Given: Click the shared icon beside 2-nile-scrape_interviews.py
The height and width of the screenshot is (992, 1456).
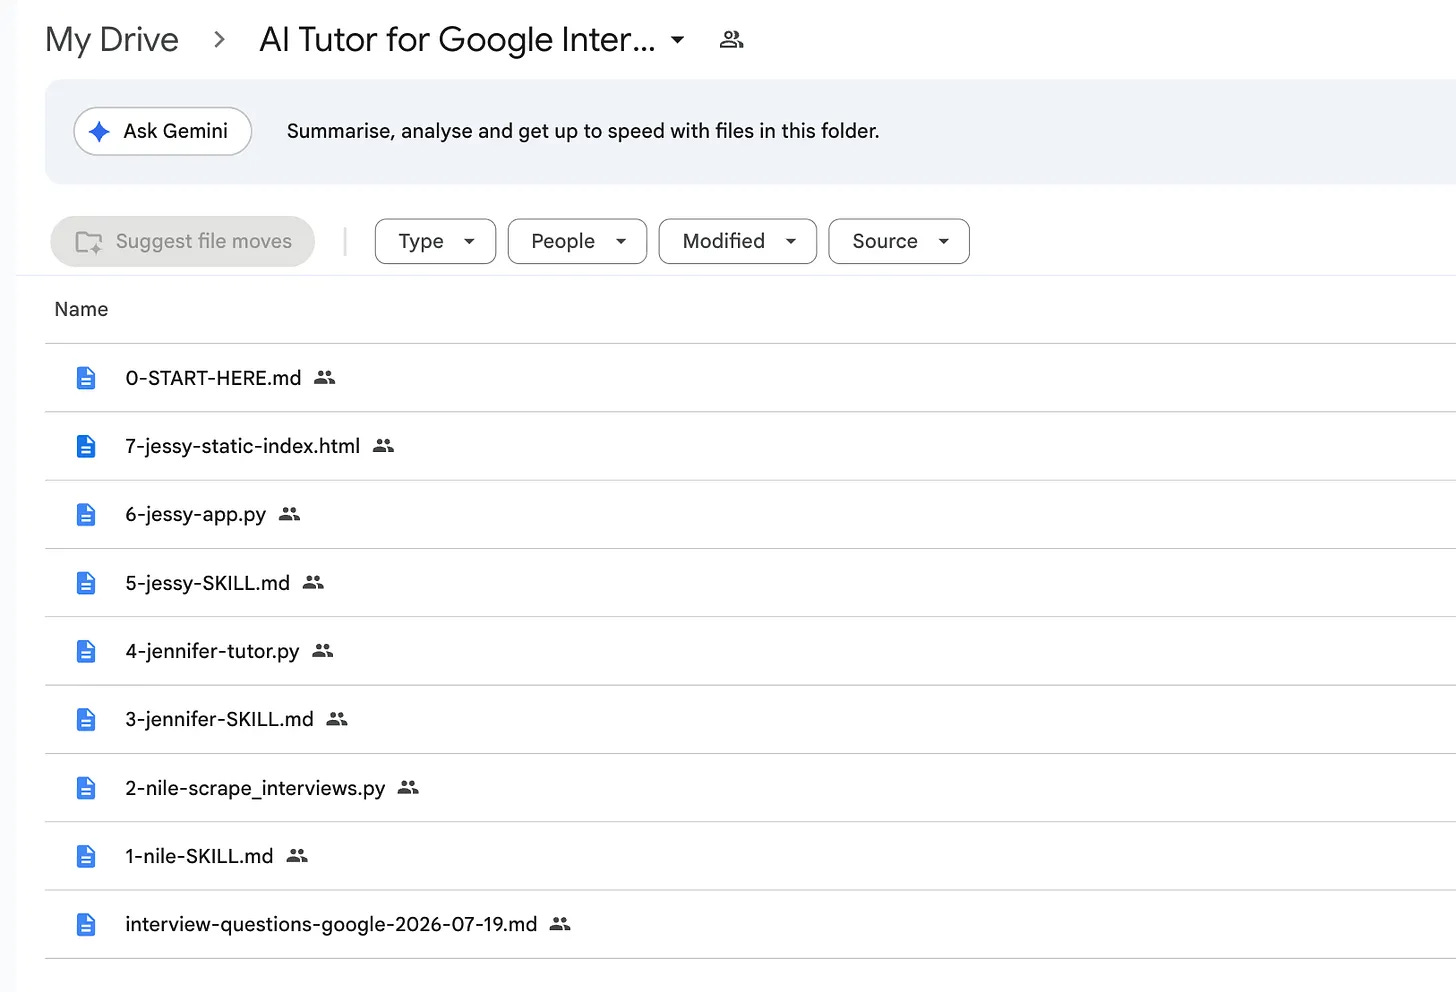Looking at the screenshot, I should [408, 788].
